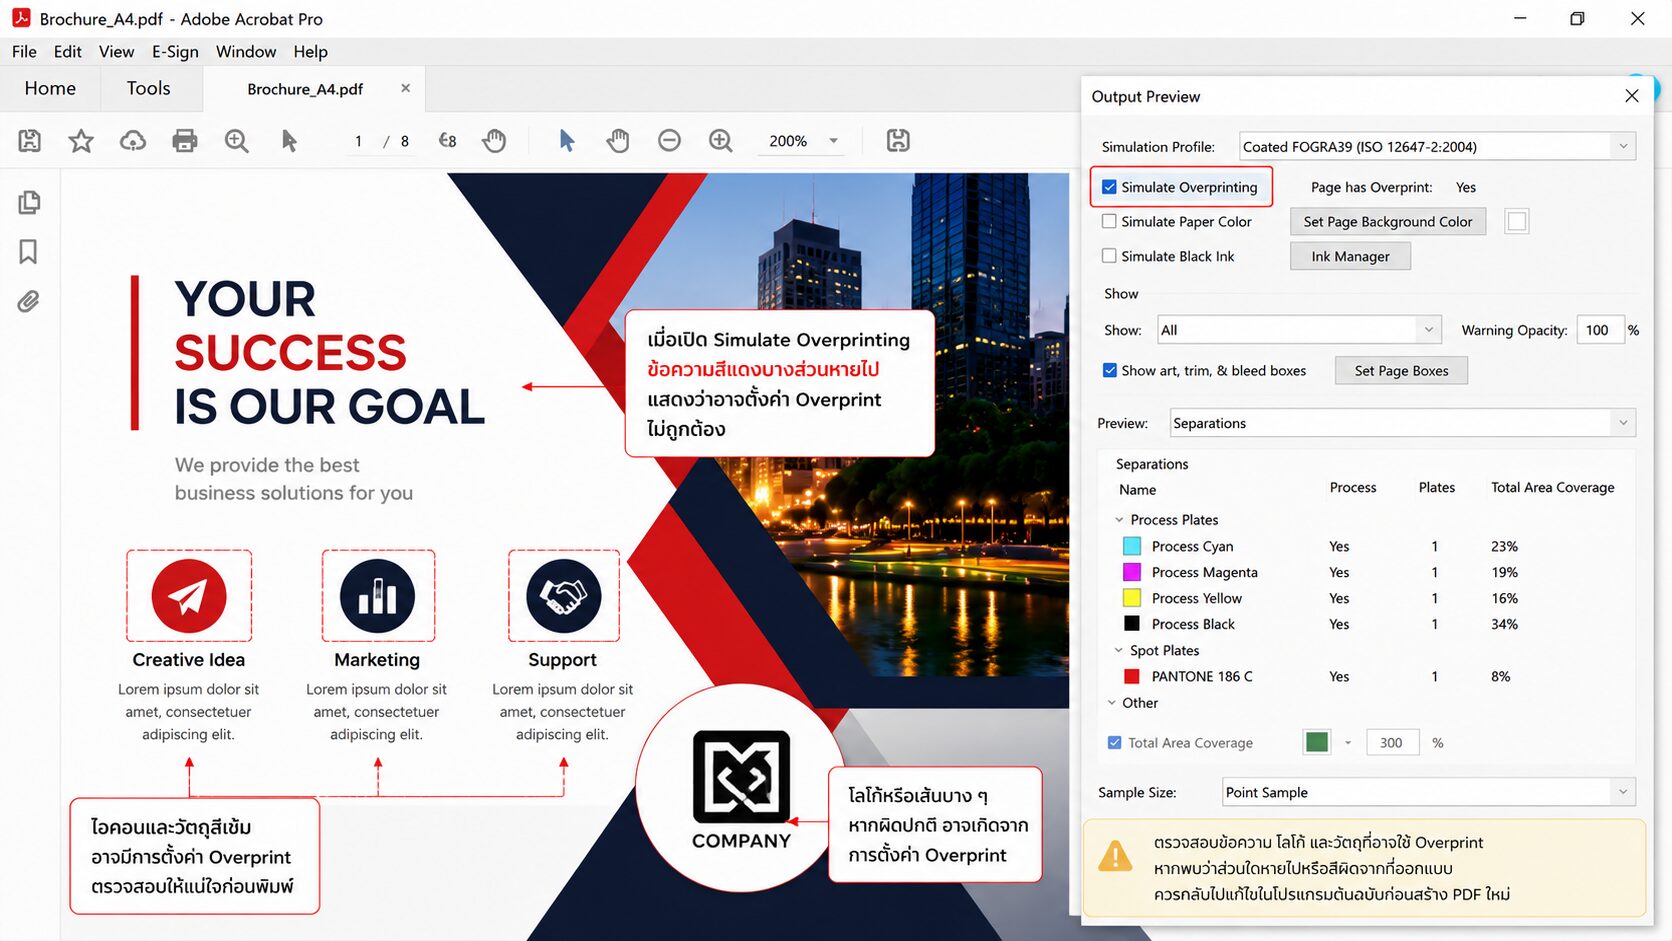Image resolution: width=1672 pixels, height=941 pixels.
Task: Click the save icon after zoom box
Action: coord(898,141)
